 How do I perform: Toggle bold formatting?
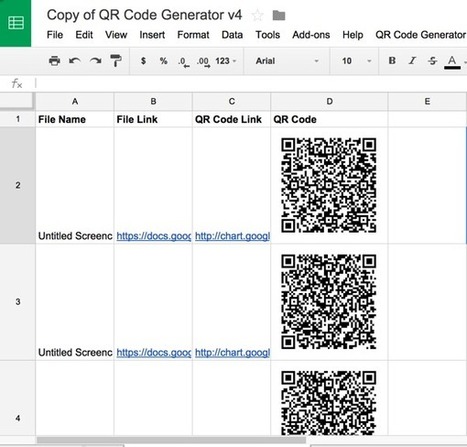[392, 61]
